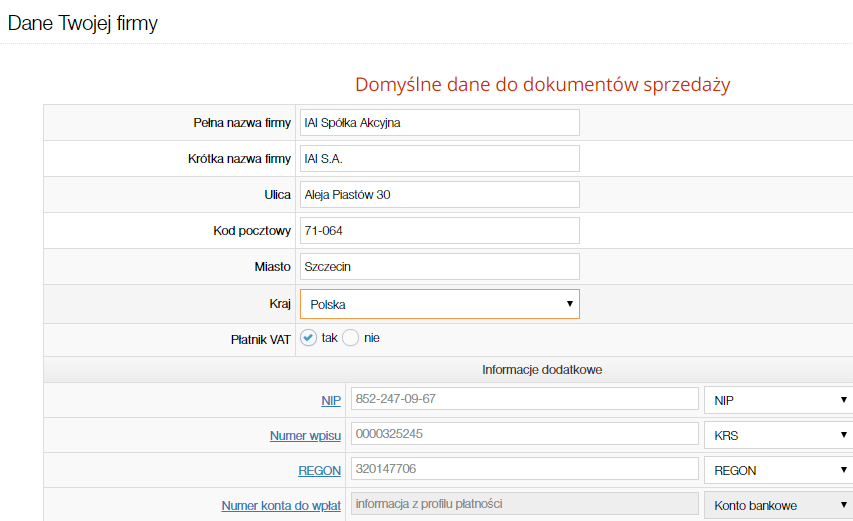
Task: Select the 'Płatnik VAT' label
Action: point(261,340)
